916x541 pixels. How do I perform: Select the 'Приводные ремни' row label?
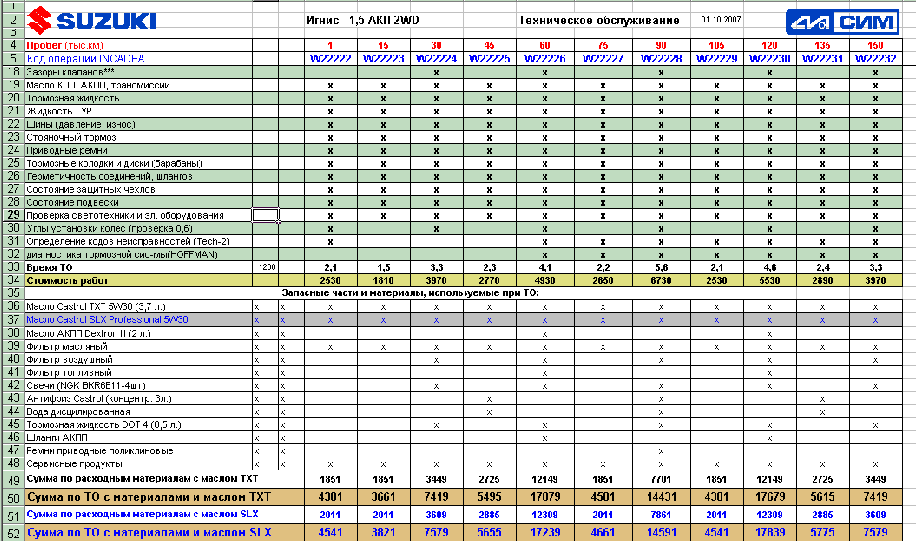(x=138, y=150)
